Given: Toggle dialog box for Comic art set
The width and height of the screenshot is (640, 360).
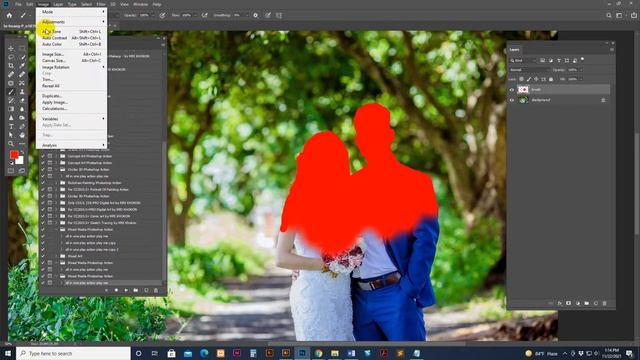Looking at the screenshot, I should 50,216.
